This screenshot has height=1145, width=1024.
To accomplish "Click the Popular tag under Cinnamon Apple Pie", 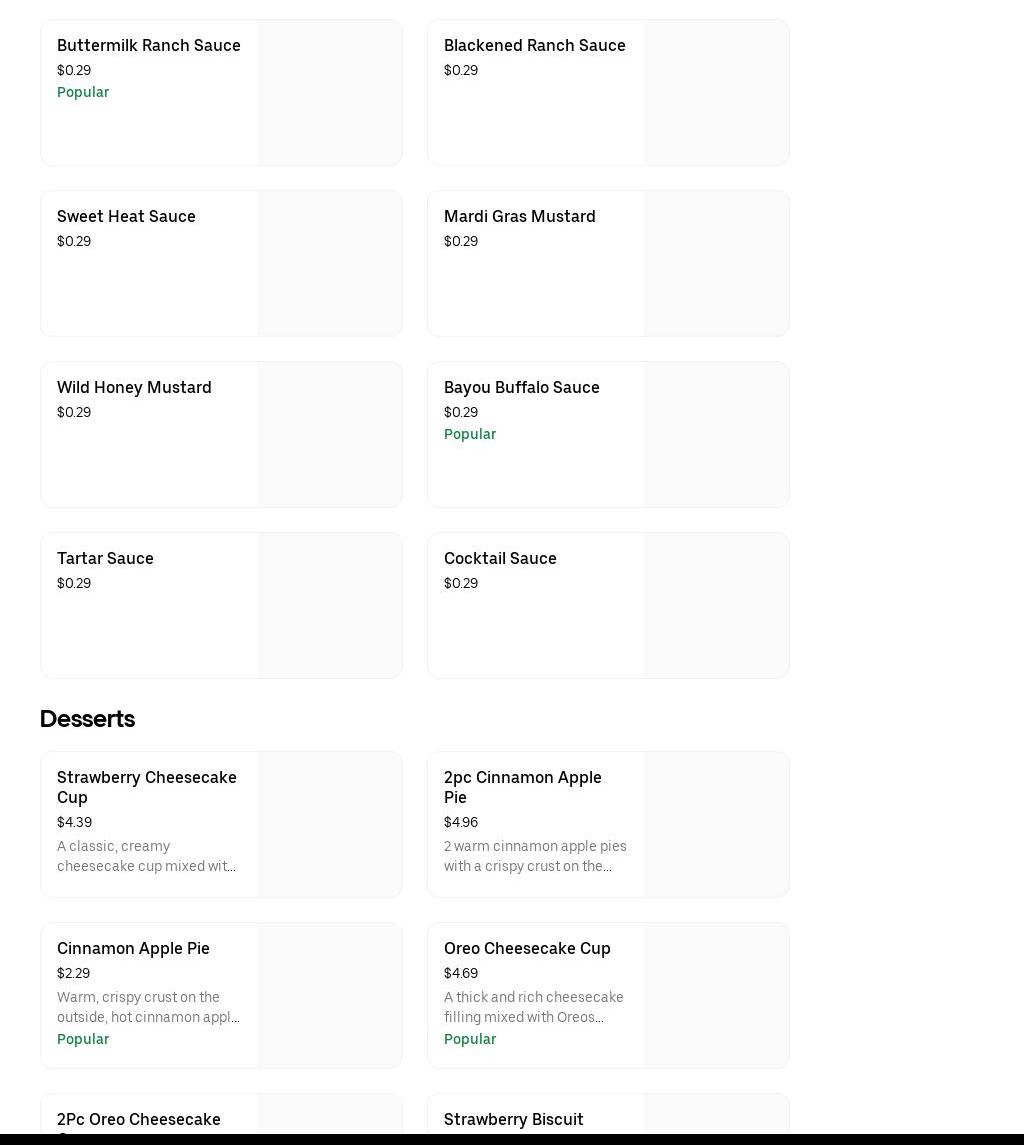I will click(x=83, y=1040).
